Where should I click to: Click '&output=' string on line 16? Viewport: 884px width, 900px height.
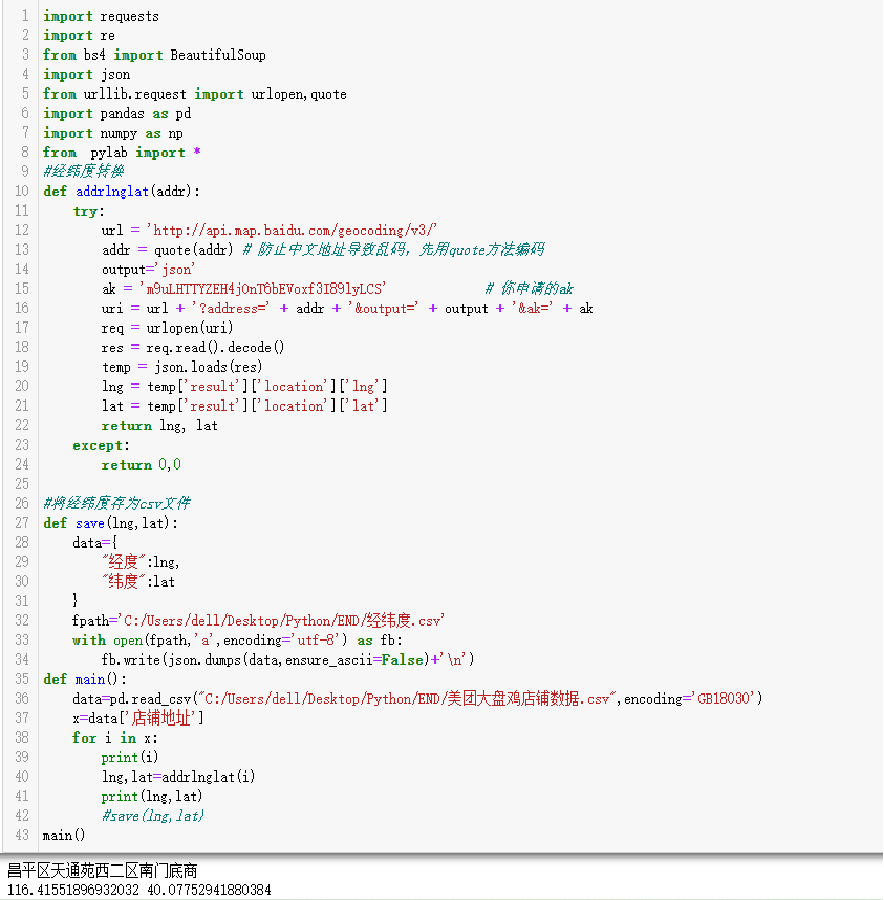pos(382,309)
